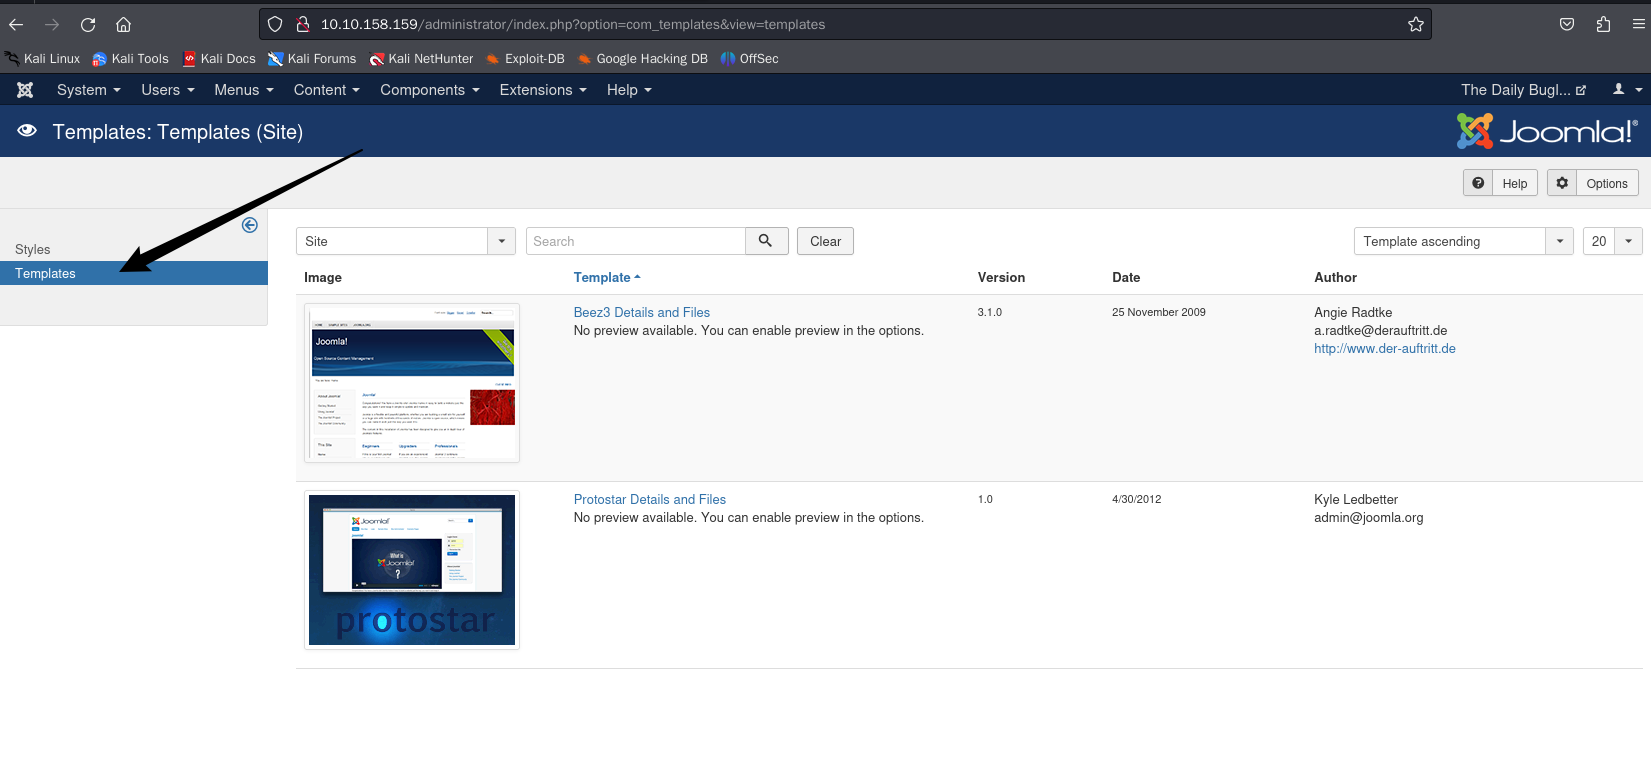This screenshot has width=1651, height=769.
Task: Open the Menus dropdown menu
Action: (x=243, y=90)
